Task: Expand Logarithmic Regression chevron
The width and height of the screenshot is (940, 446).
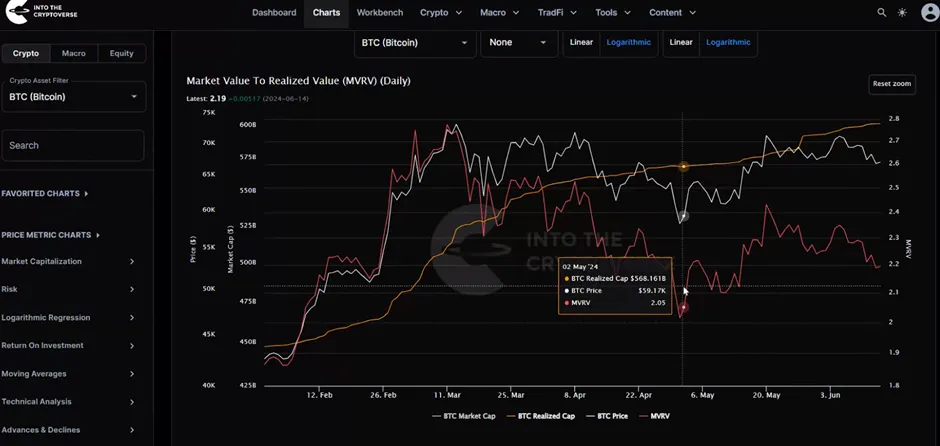Action: pos(132,318)
